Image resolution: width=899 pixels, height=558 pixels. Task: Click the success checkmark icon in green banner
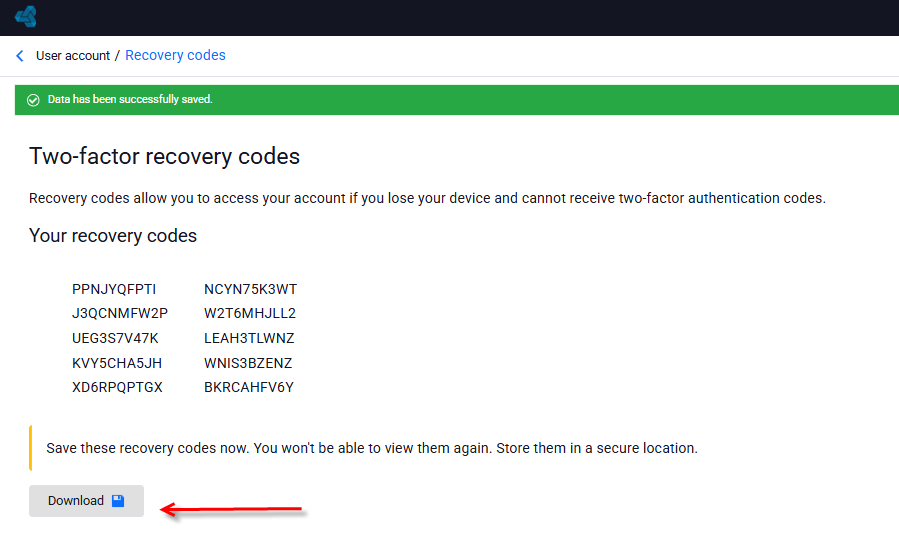[x=33, y=100]
